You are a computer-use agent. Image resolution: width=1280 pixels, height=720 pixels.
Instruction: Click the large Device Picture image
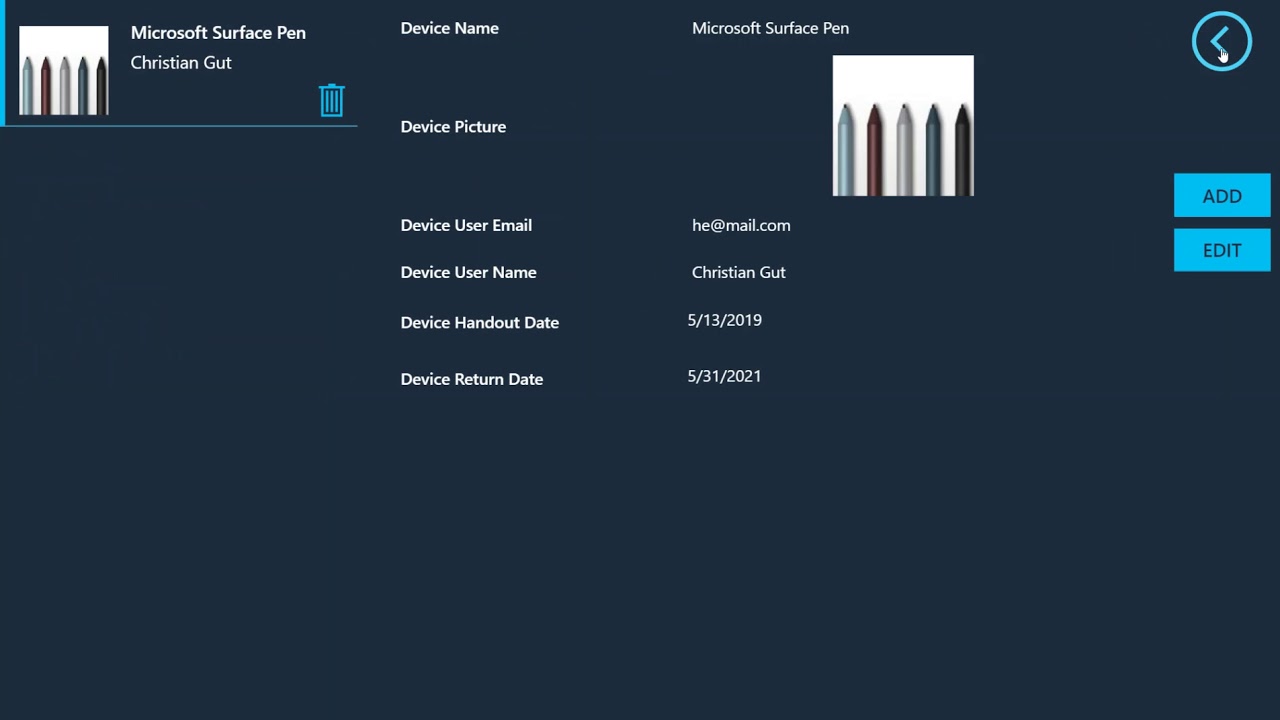[903, 126]
